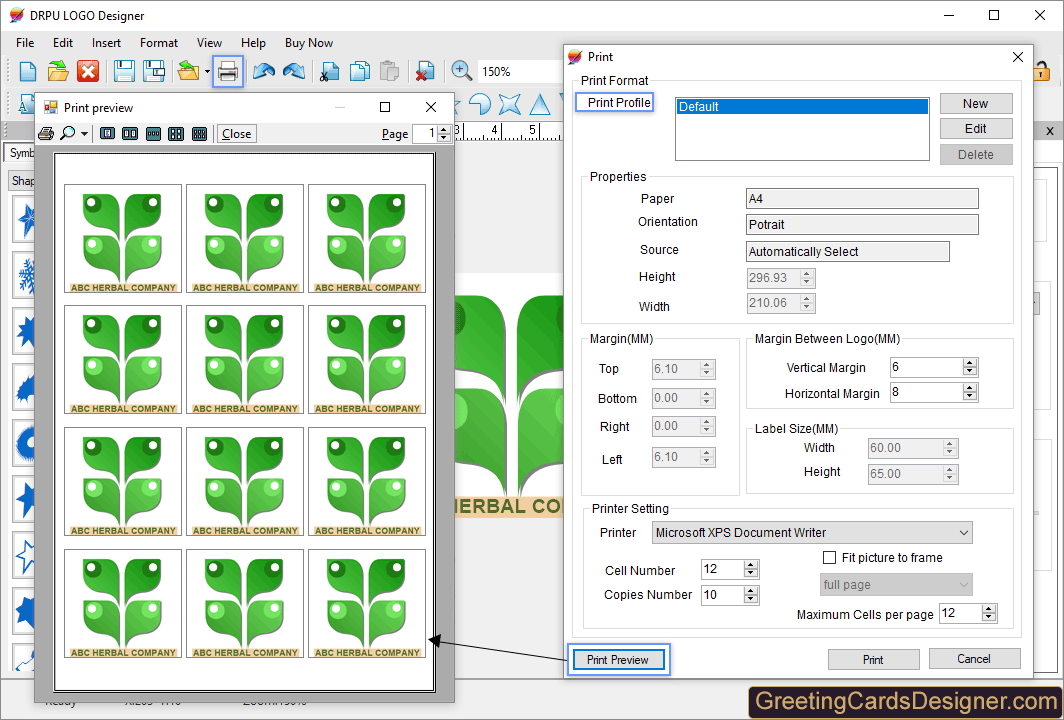Create a new document from the toolbar
Viewport: 1064px width, 720px height.
tap(28, 71)
